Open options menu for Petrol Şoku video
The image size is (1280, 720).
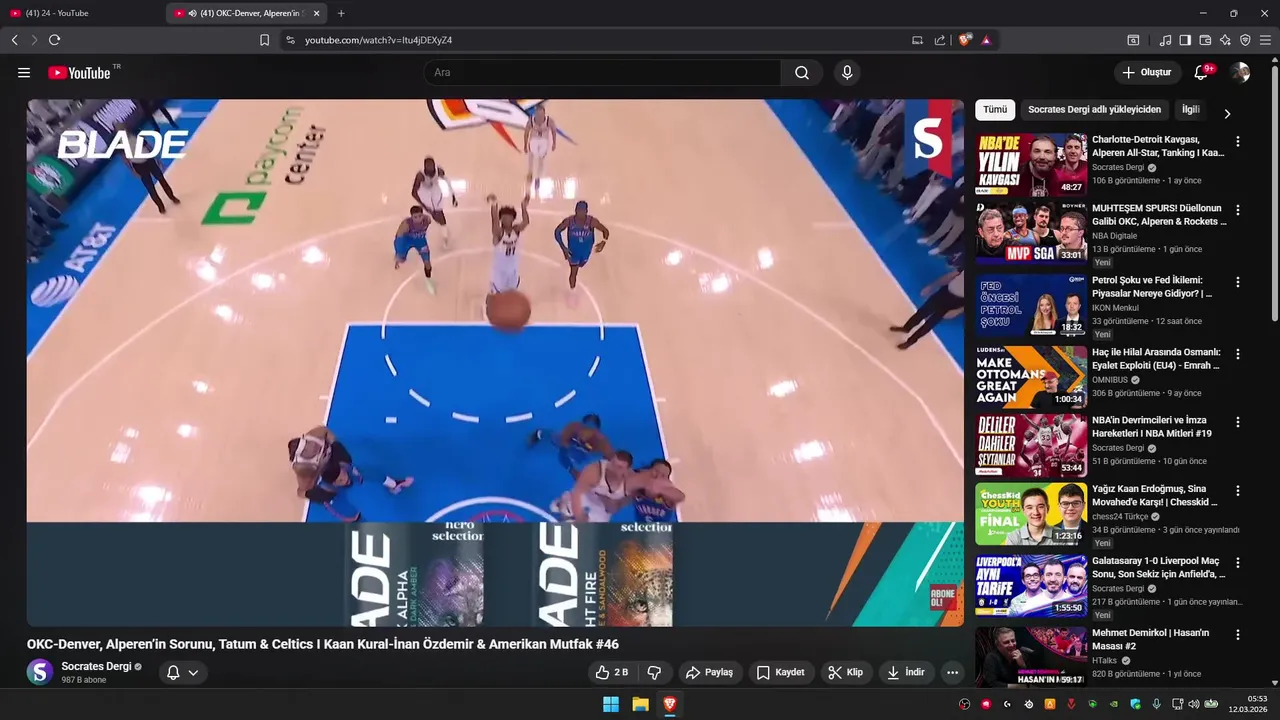pyautogui.click(x=1238, y=282)
